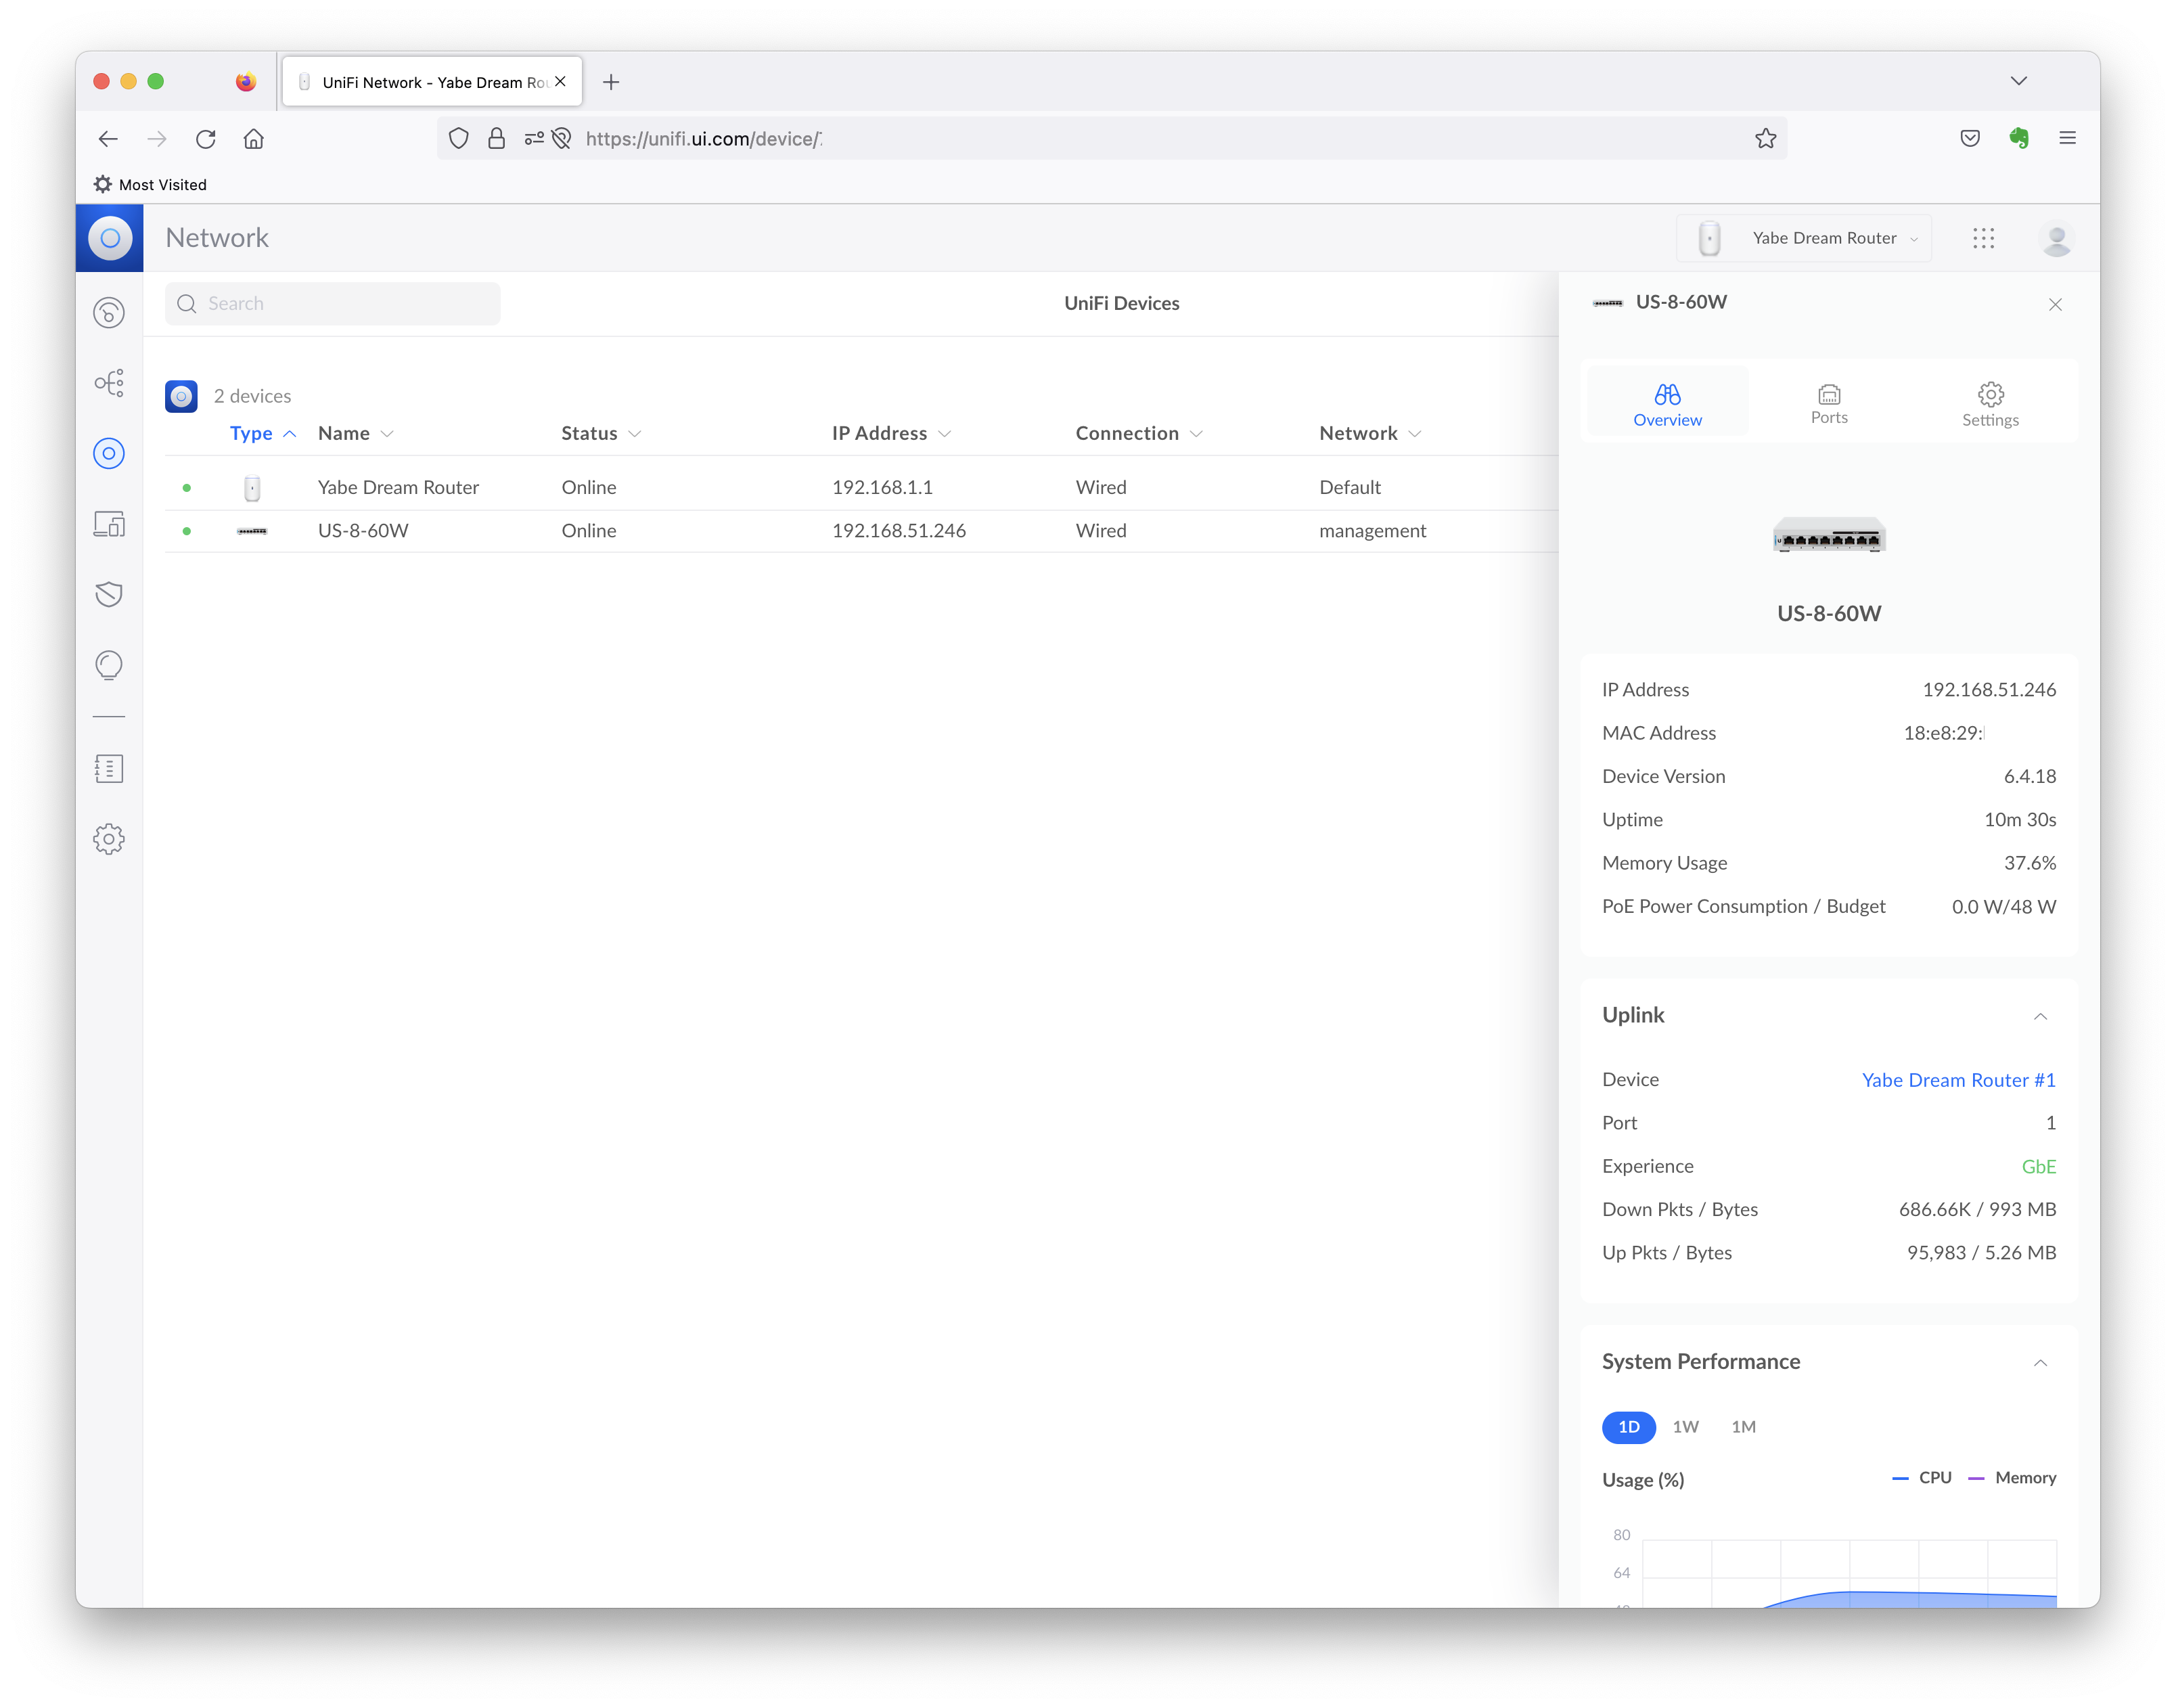The image size is (2176, 1708).
Task: Collapse the Uplink section
Action: coord(2040,1016)
